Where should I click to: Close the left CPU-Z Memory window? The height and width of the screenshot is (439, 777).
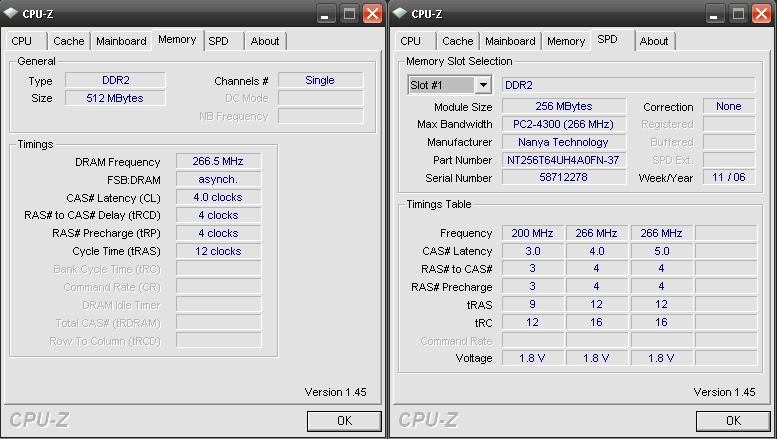click(x=372, y=13)
